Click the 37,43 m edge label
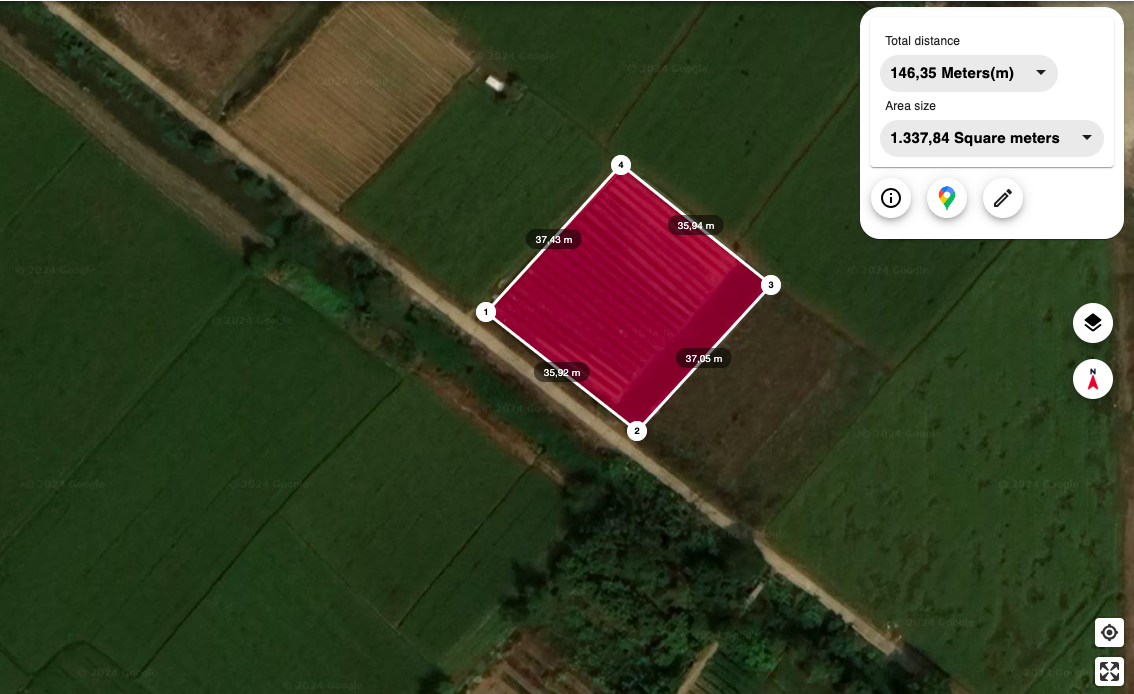Screen dimensions: 1134x694 click(x=553, y=239)
